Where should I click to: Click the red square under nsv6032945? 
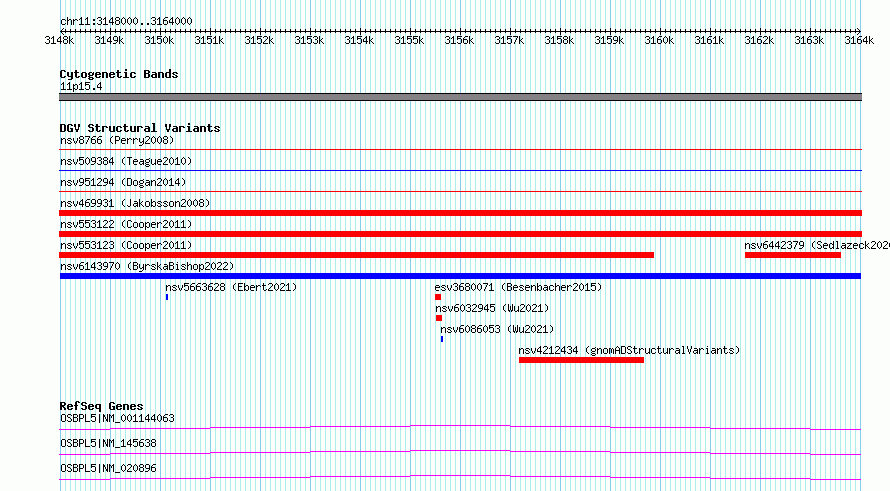coord(439,318)
